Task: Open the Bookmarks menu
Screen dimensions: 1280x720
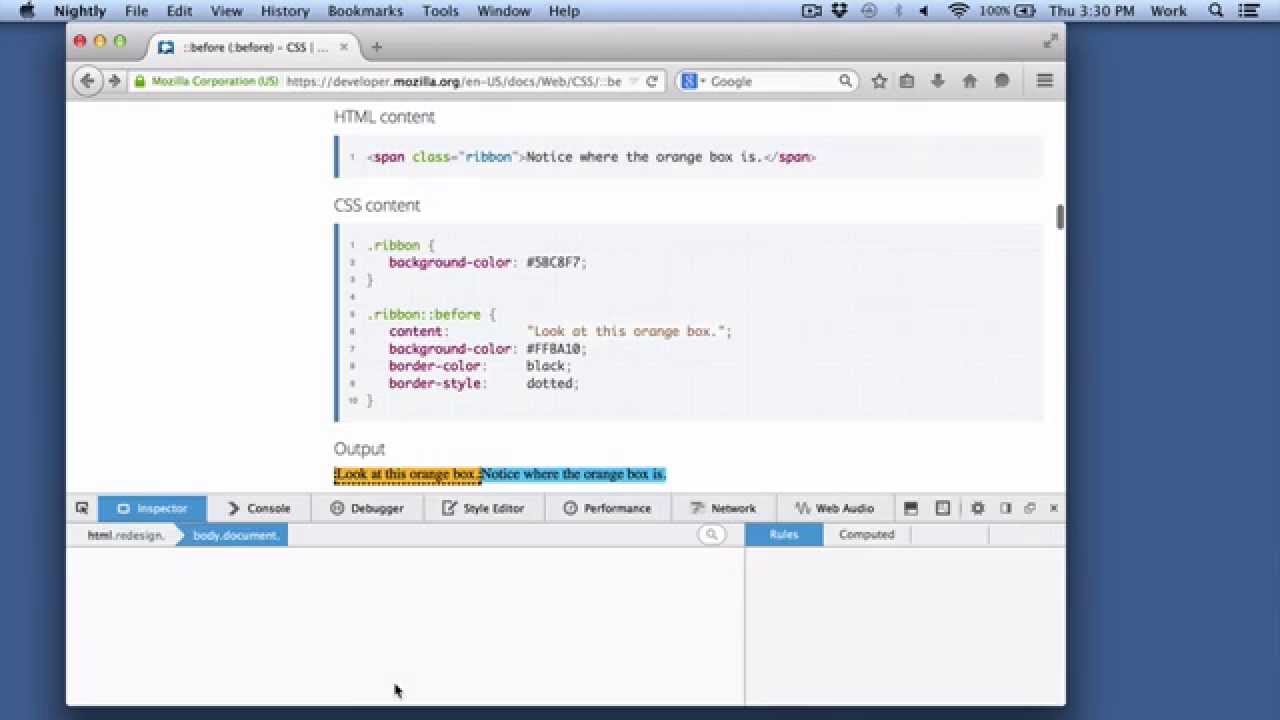Action: (x=365, y=11)
